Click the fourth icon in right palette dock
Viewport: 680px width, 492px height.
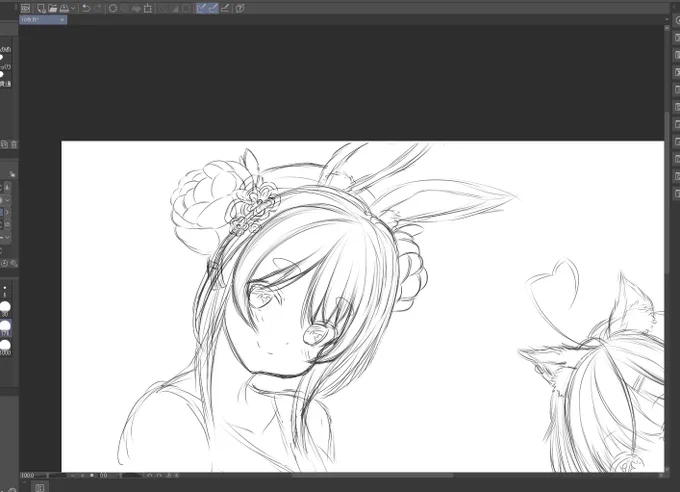click(x=677, y=72)
